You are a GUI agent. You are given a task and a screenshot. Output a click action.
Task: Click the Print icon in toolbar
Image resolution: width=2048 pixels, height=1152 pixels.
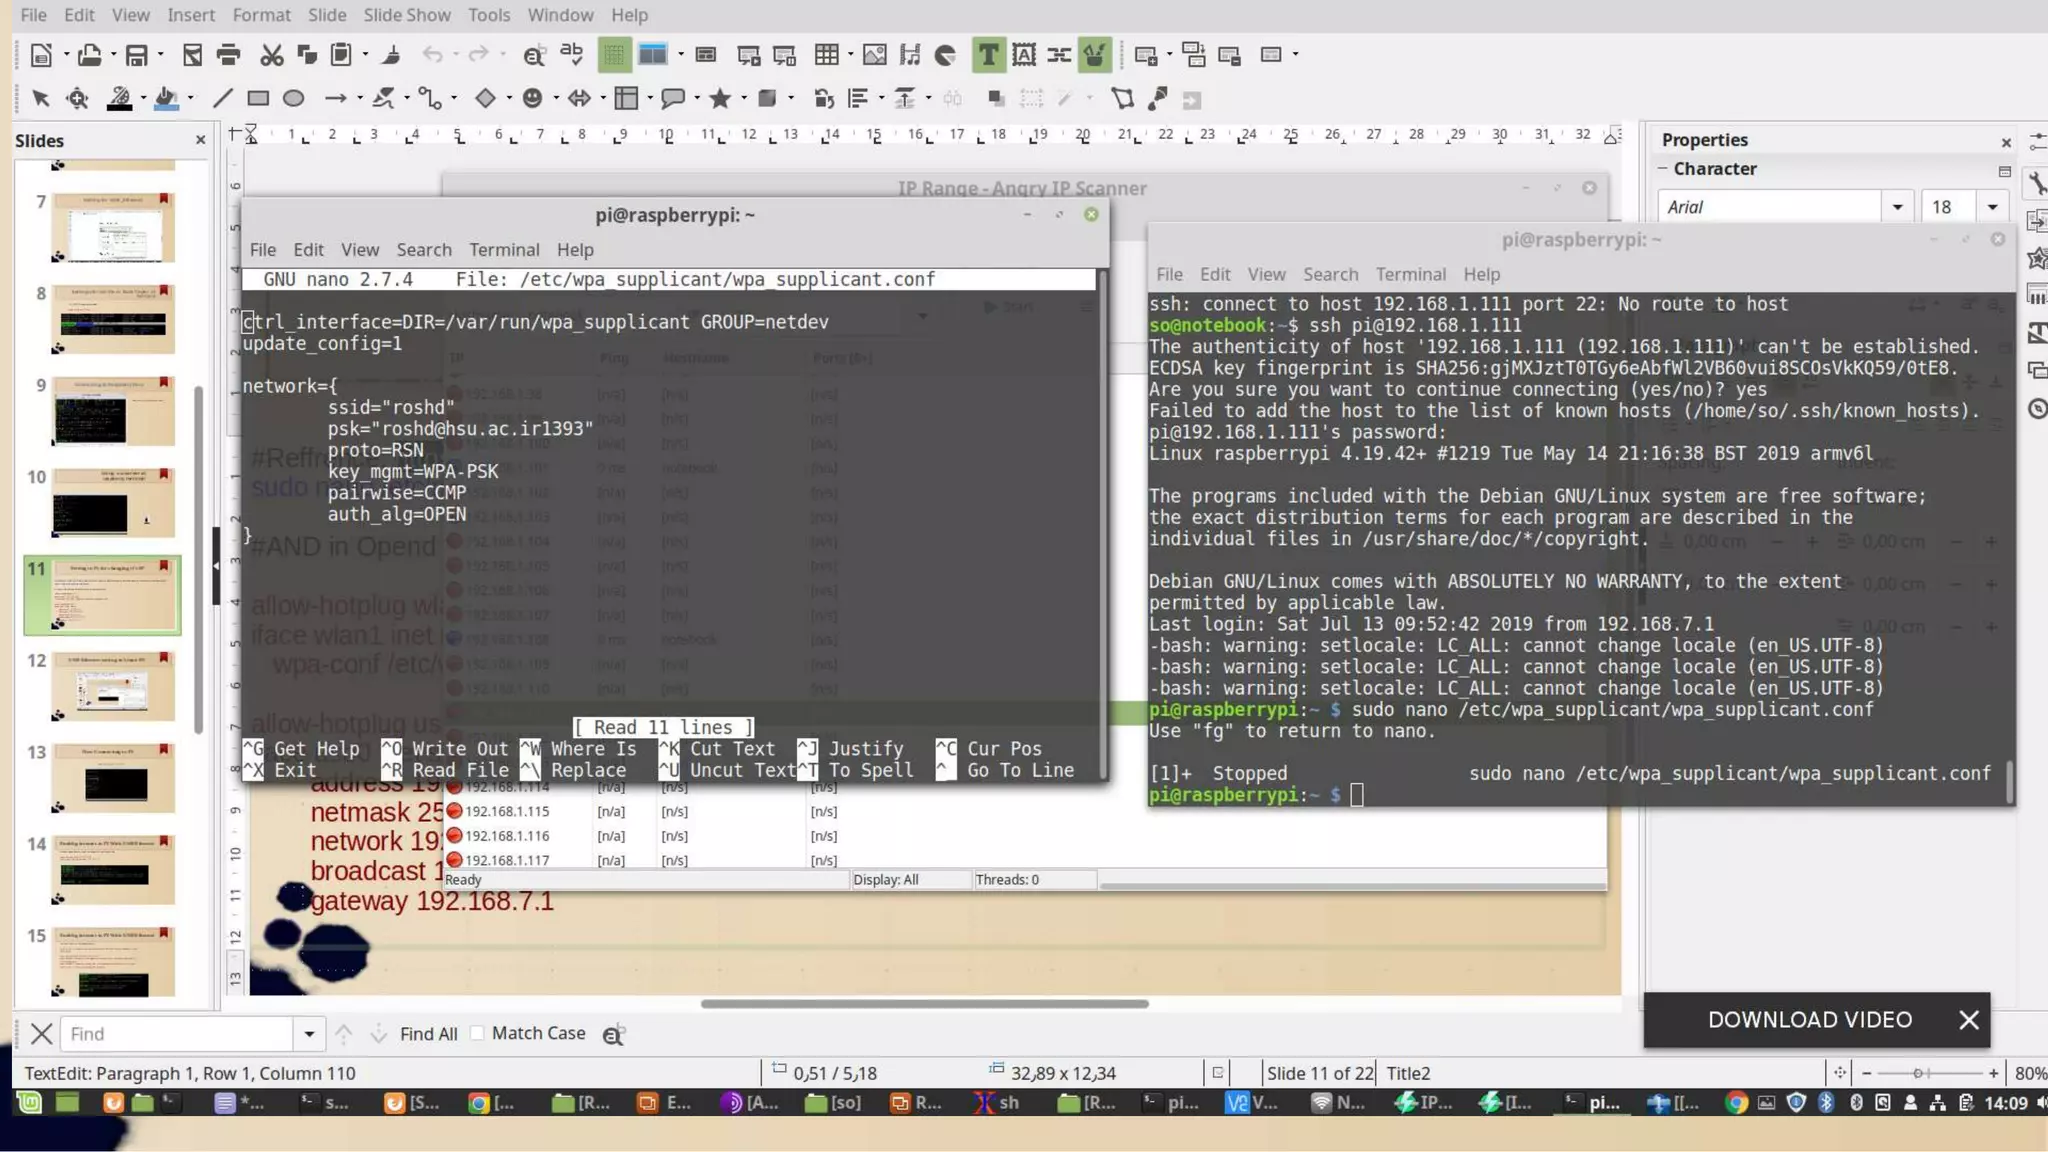(228, 55)
